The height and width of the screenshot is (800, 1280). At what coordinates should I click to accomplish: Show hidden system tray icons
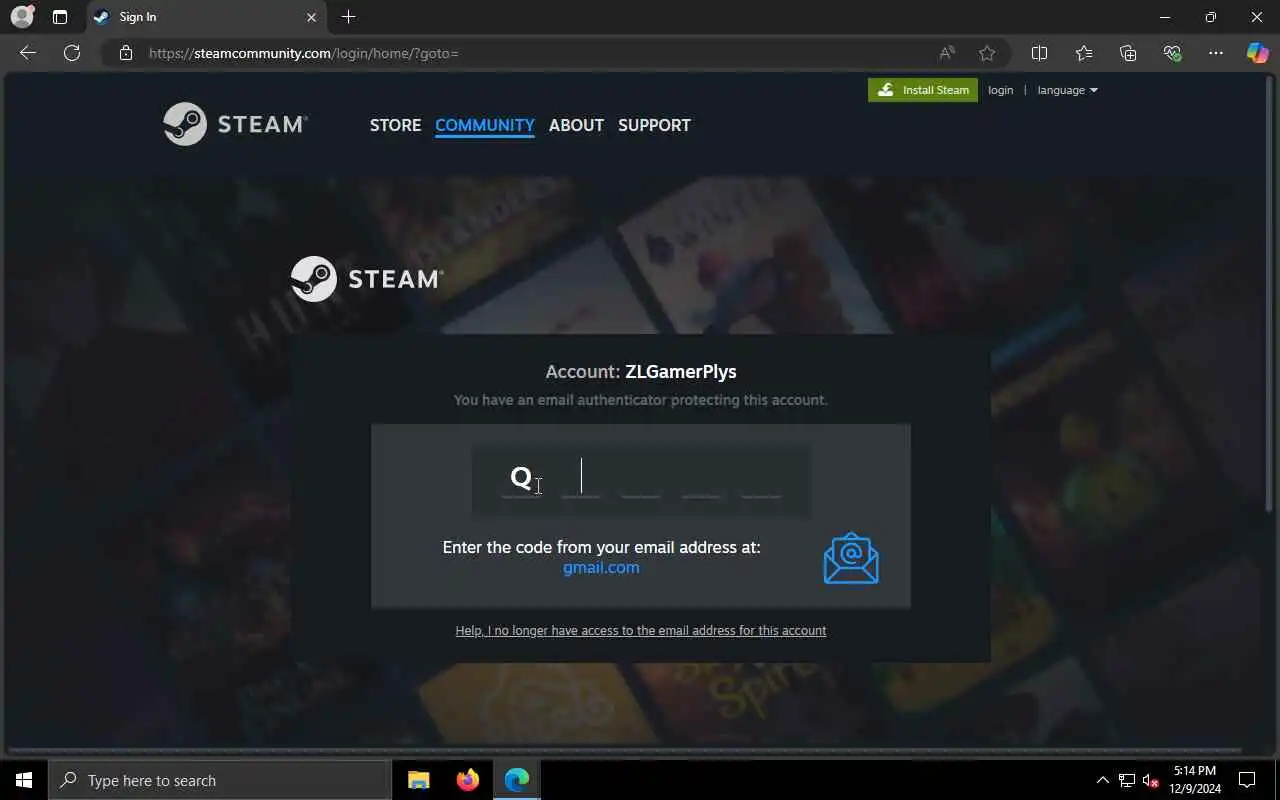(x=1103, y=780)
